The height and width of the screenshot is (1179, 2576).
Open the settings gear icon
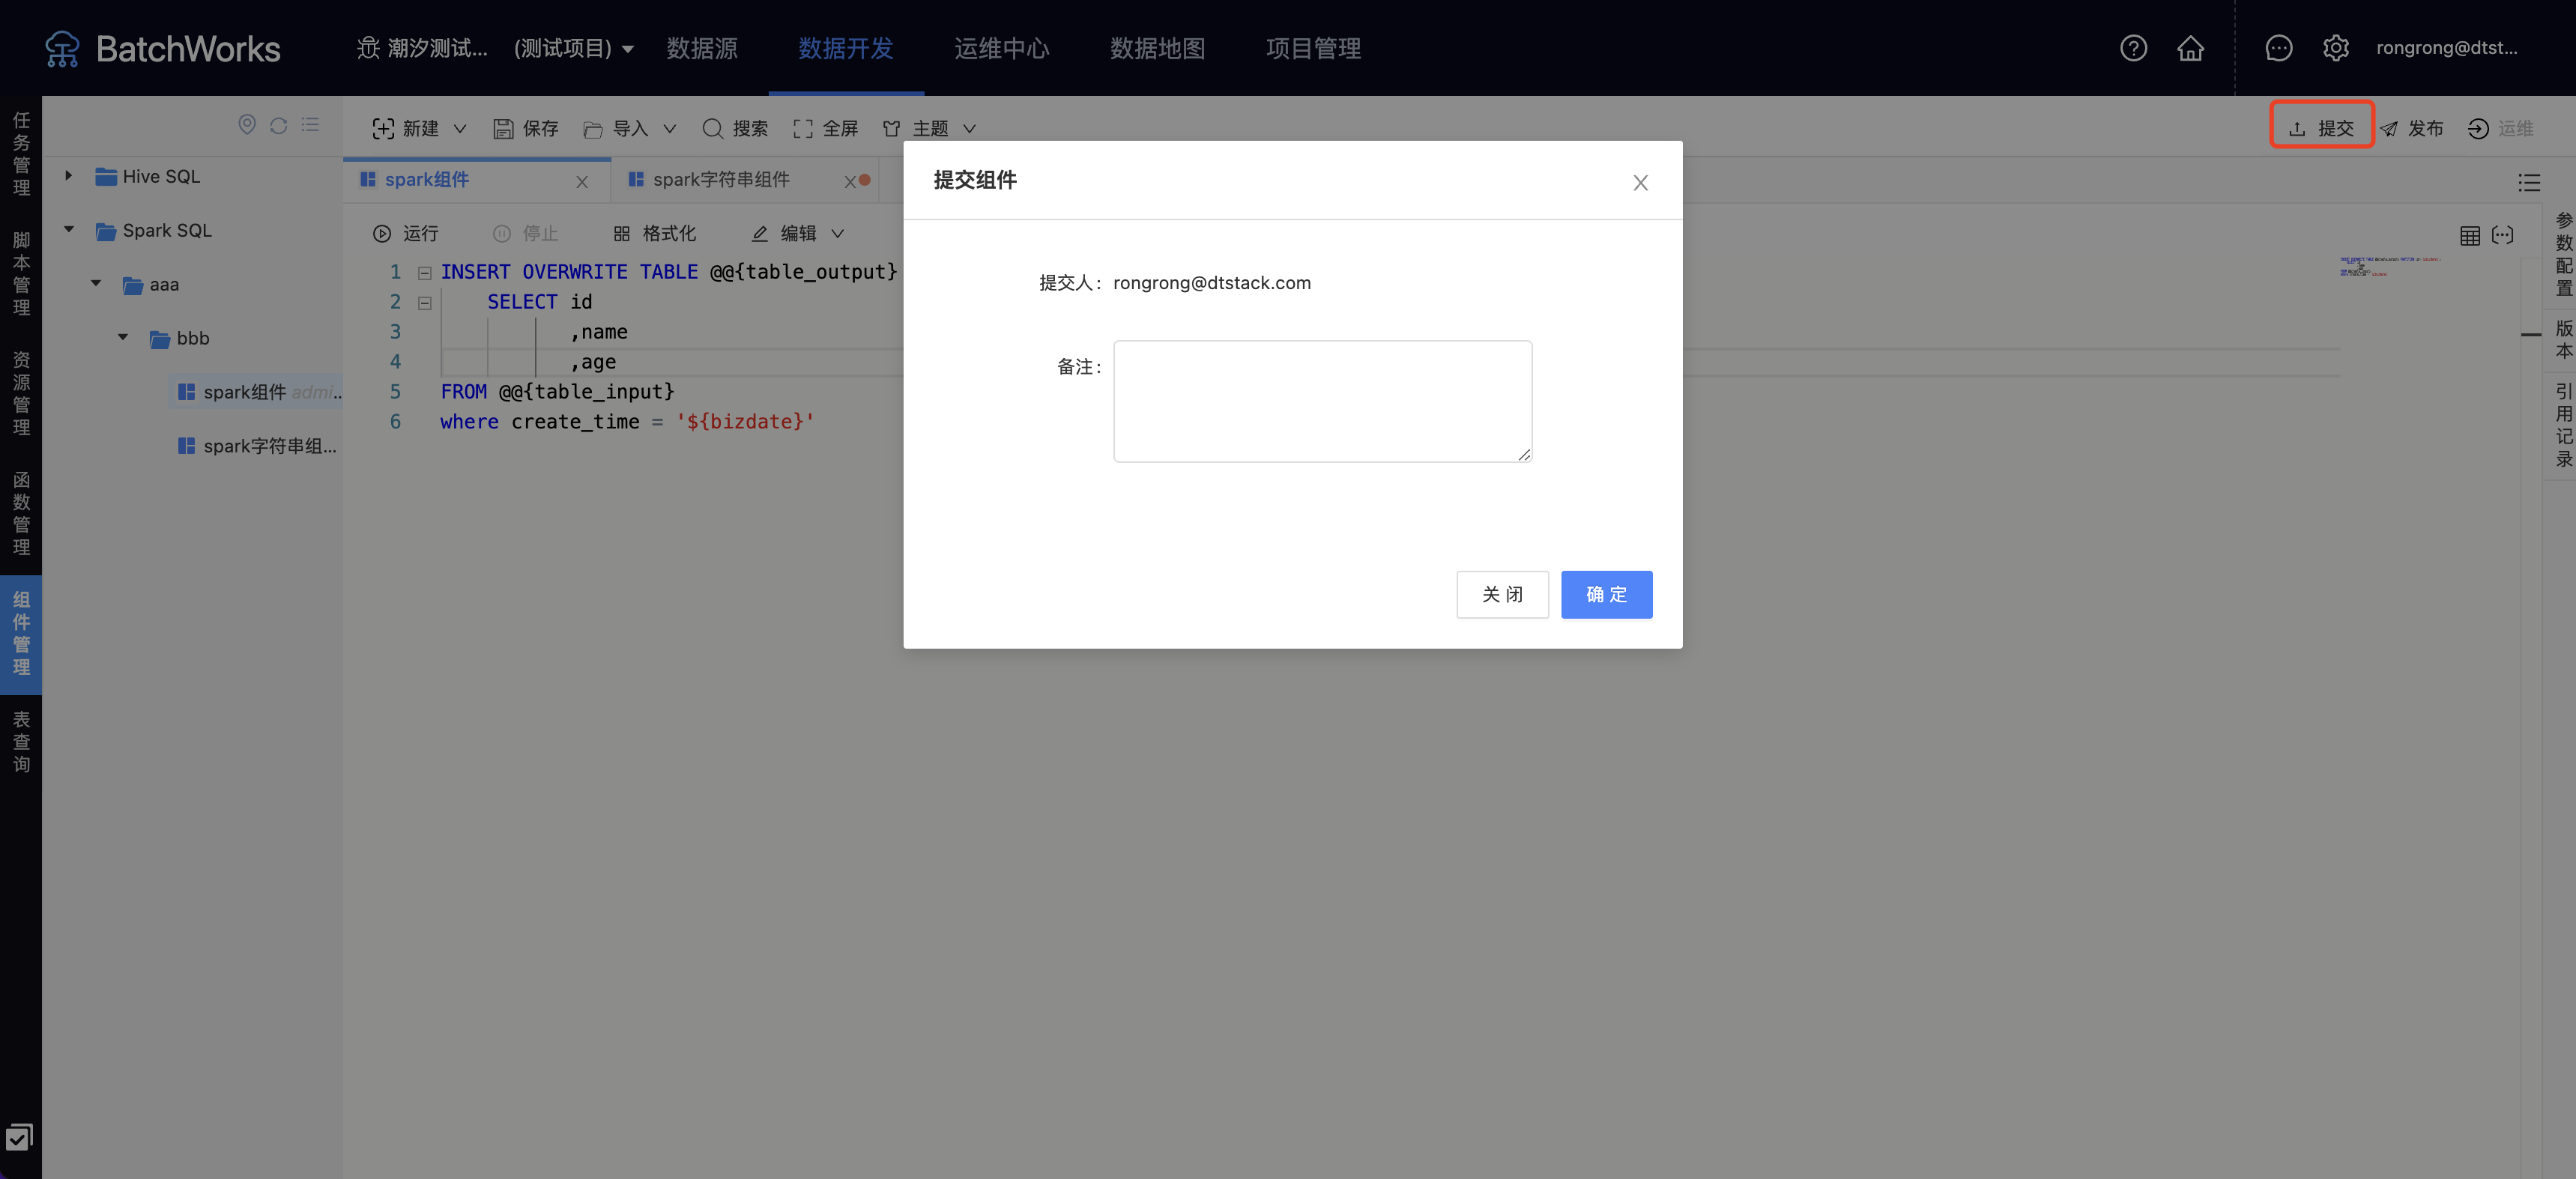(2335, 48)
